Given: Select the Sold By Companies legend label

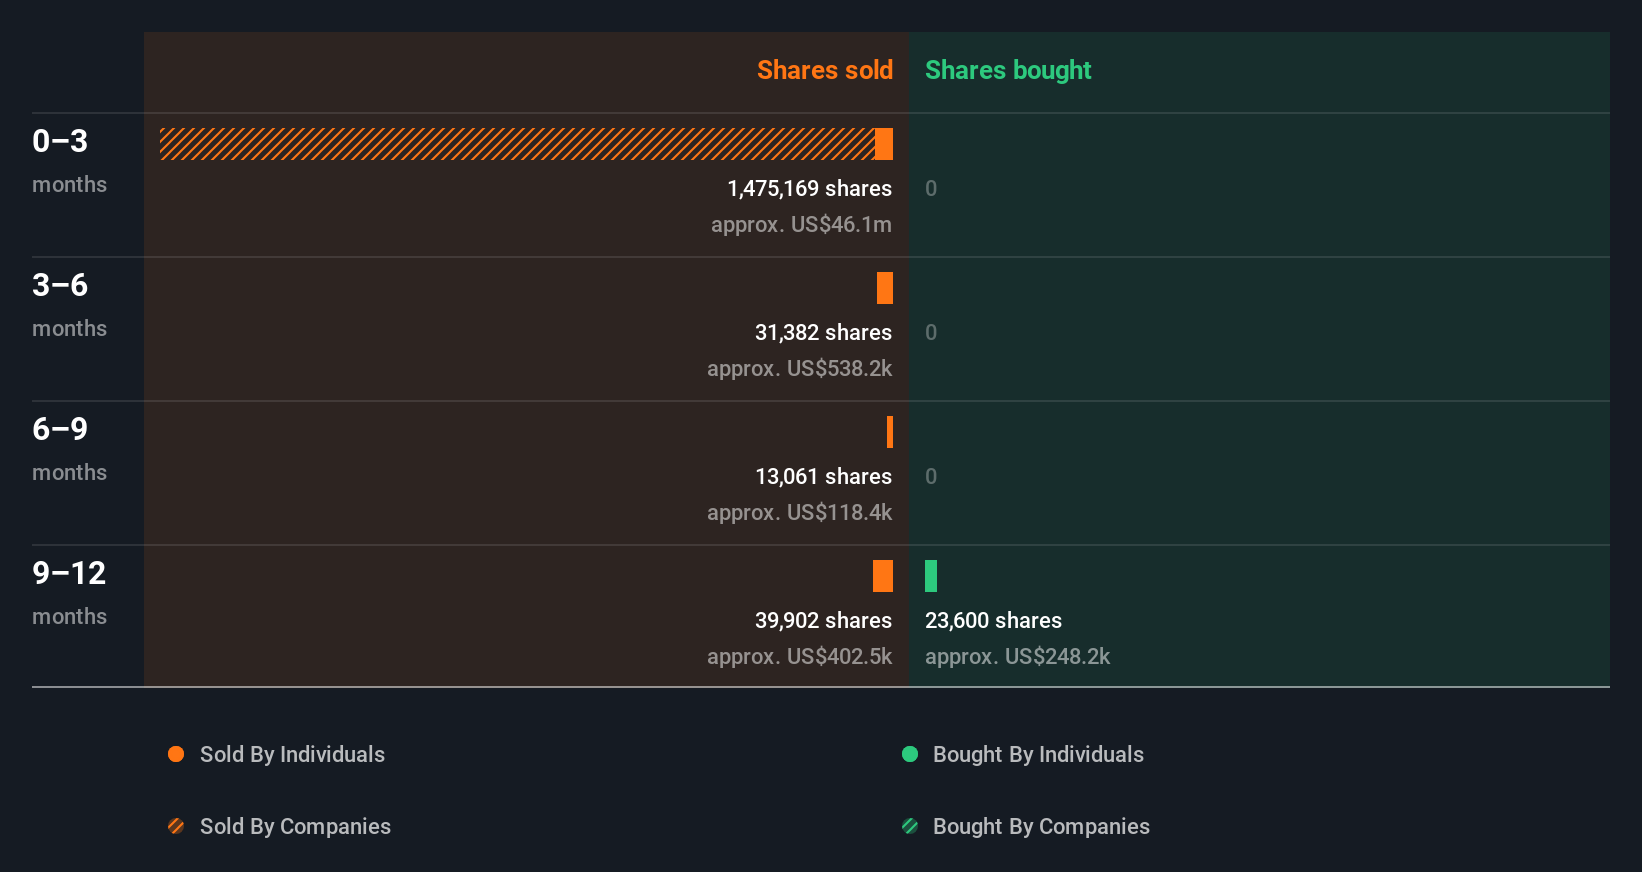Looking at the screenshot, I should (x=295, y=826).
